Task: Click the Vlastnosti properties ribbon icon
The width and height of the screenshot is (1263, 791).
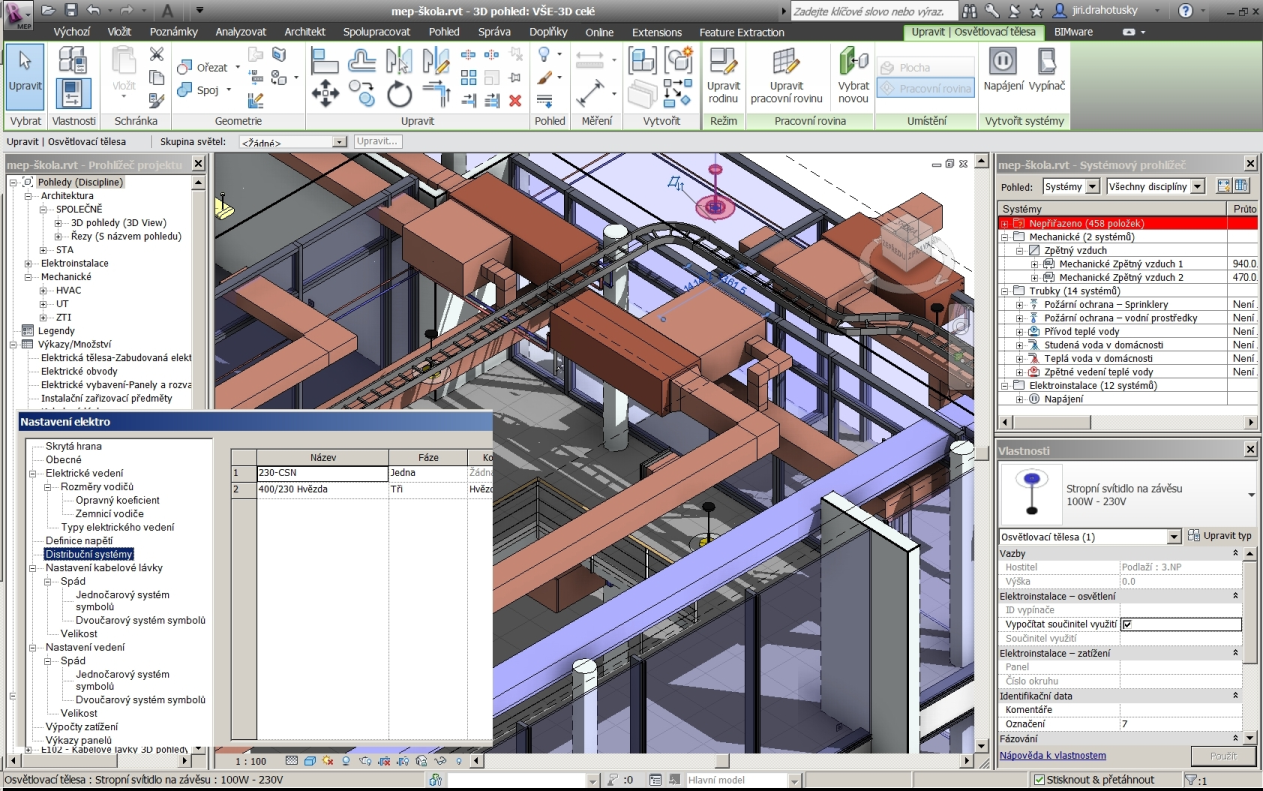Action: [73, 94]
